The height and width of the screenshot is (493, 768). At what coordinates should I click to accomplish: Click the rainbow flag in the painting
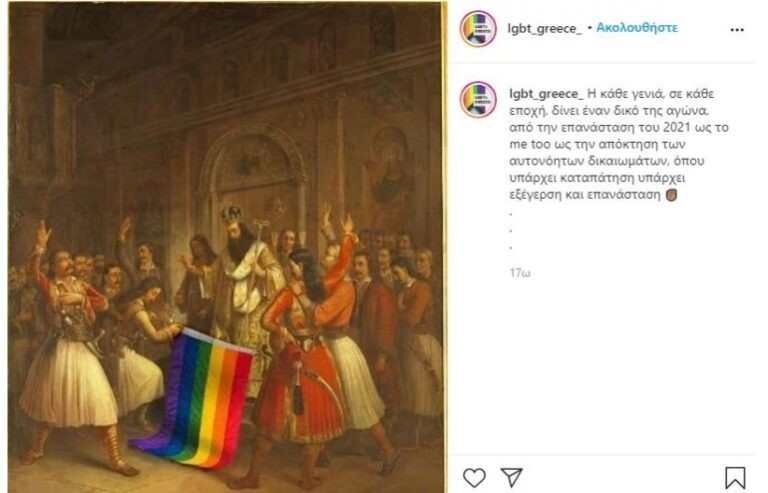pos(198,397)
